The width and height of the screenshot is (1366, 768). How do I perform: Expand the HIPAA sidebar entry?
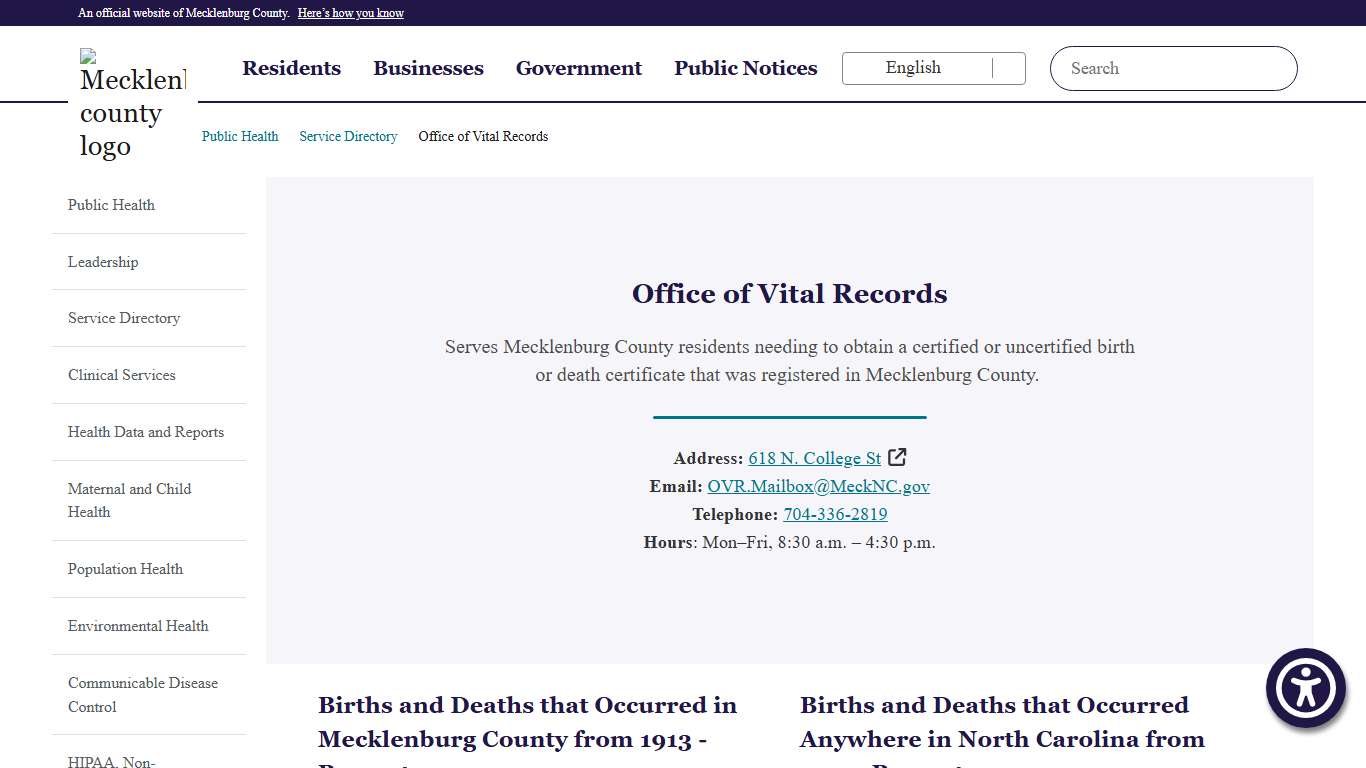pyautogui.click(x=110, y=761)
